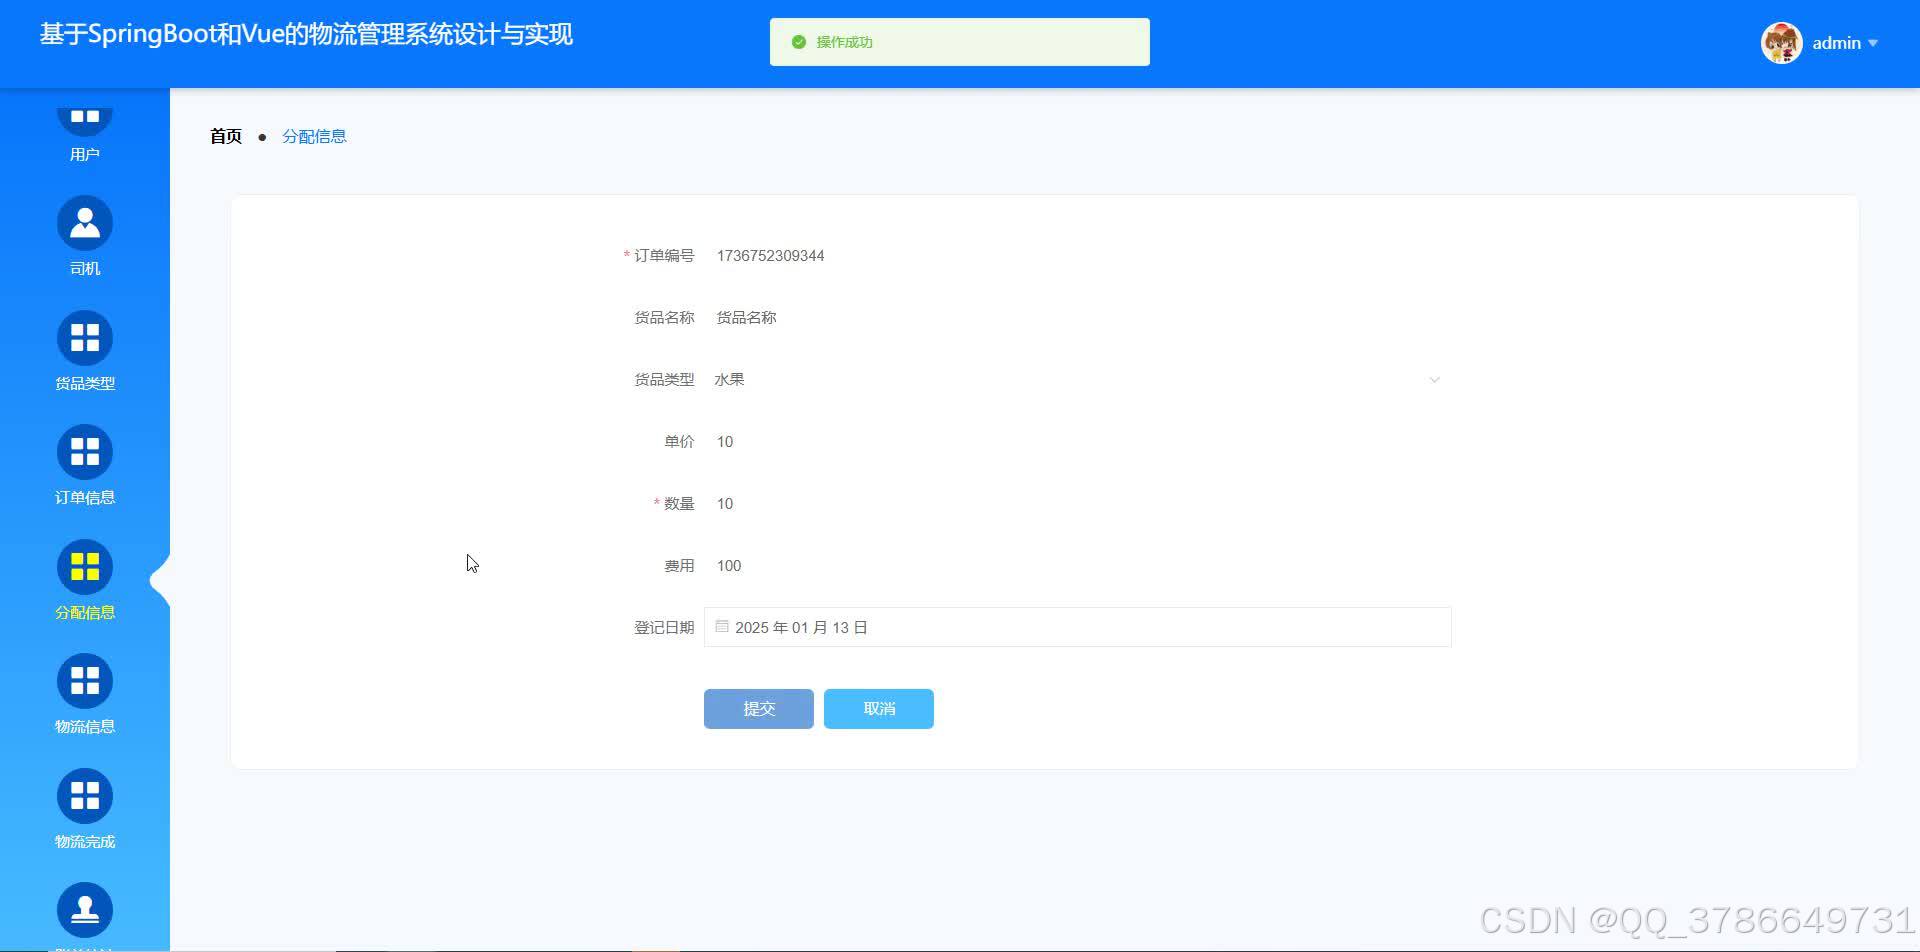Select the 物流信息 grid icon
1920x952 pixels.
[x=85, y=681]
